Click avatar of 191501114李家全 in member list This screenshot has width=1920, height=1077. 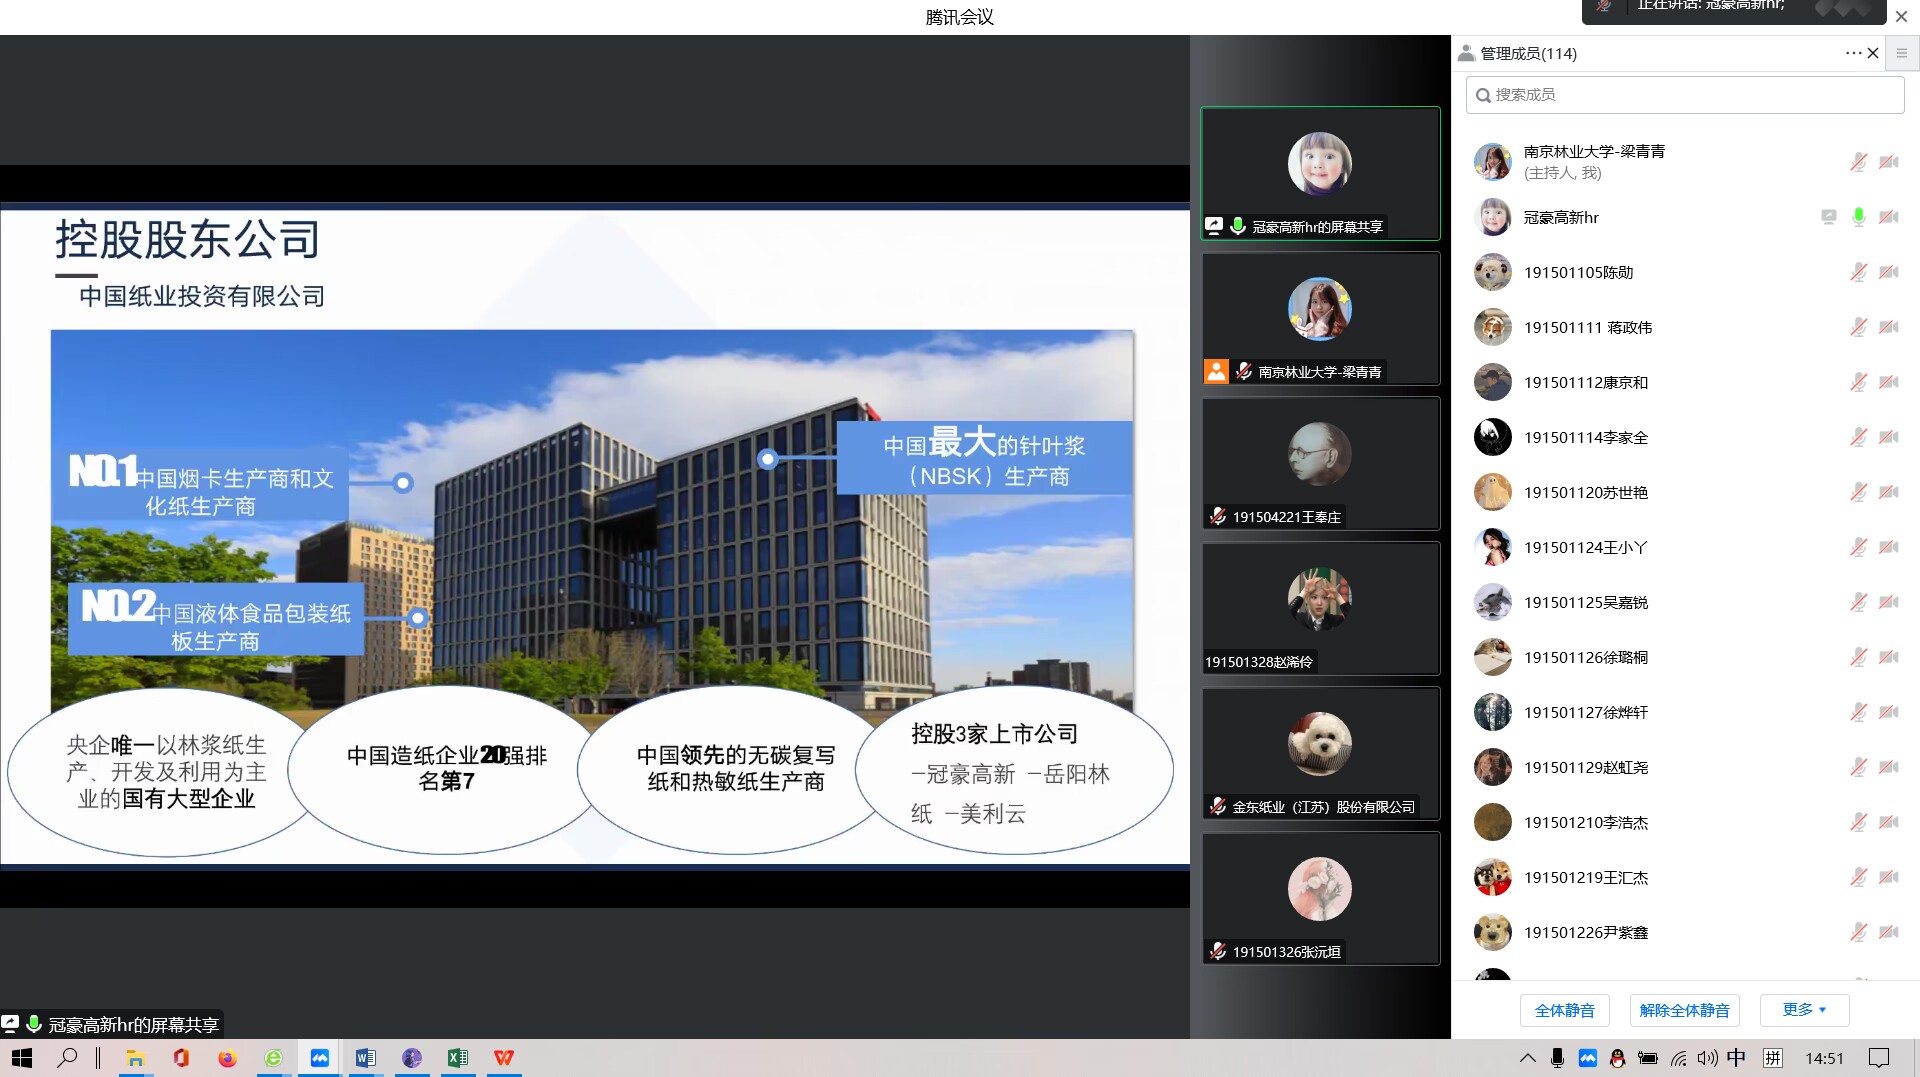(1492, 437)
